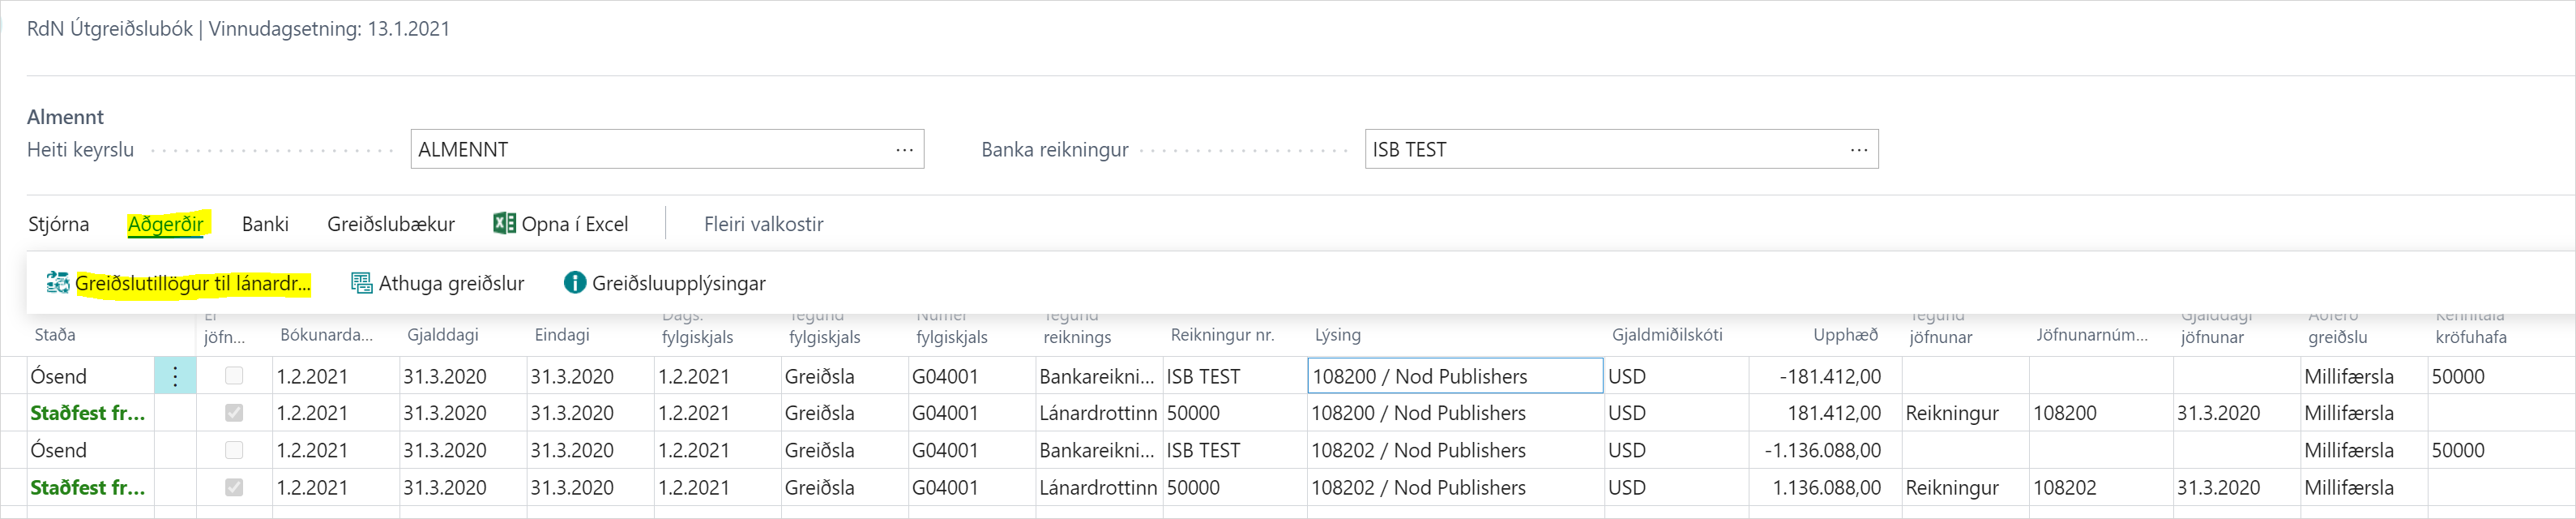Toggle checkbox in second Ósend row
Screen dimensions: 2576x519
click(x=234, y=451)
